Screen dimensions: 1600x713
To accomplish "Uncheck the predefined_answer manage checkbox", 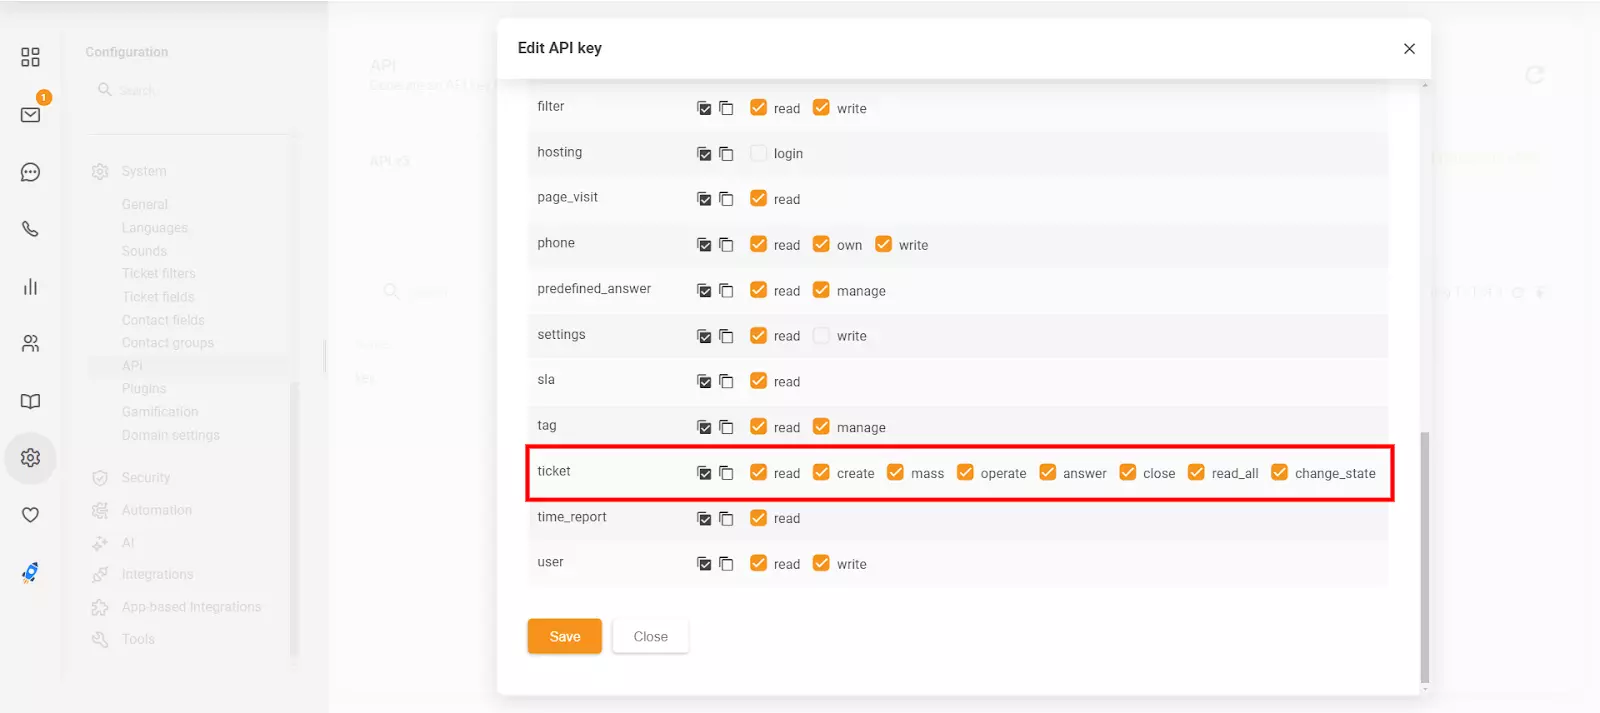I will 821,290.
